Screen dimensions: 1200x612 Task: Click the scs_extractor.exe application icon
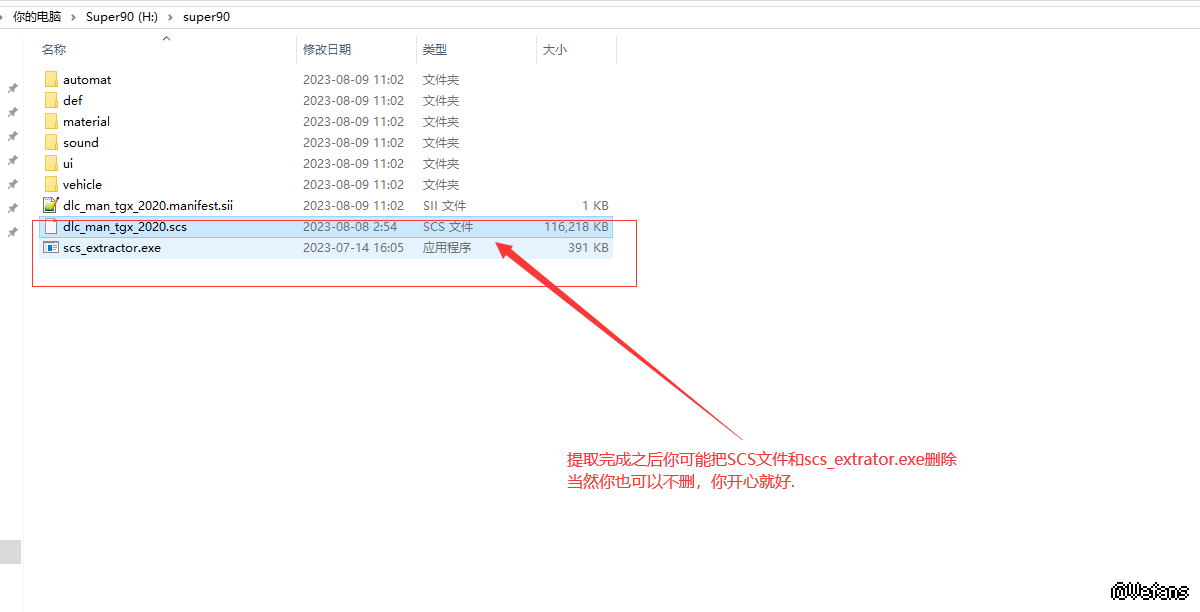tap(51, 247)
